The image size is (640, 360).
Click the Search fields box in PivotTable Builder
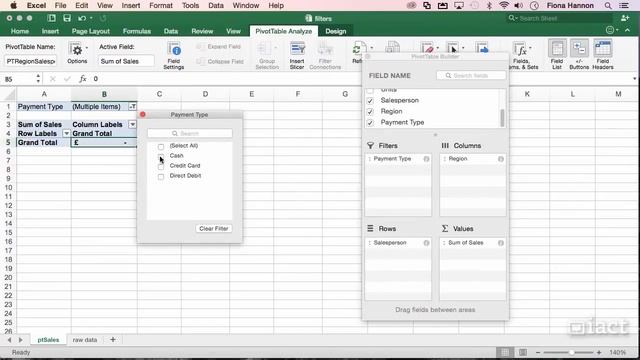pos(471,76)
